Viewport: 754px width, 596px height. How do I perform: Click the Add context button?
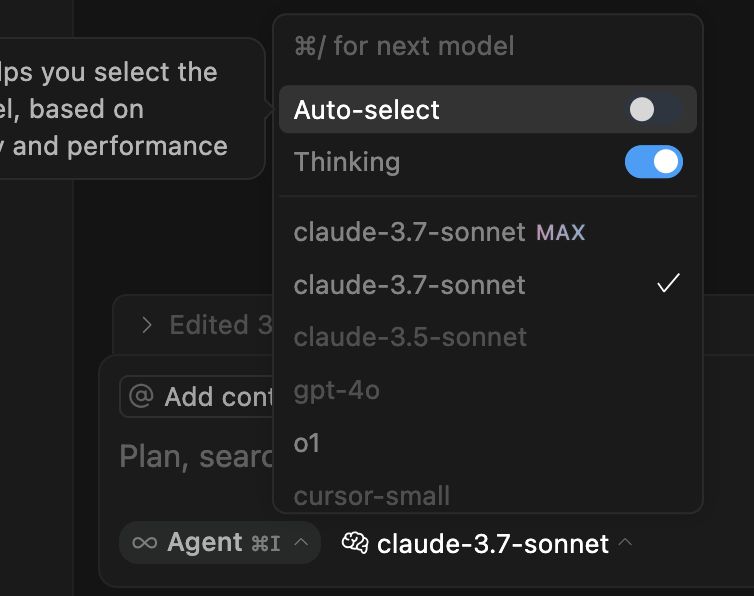click(x=197, y=396)
